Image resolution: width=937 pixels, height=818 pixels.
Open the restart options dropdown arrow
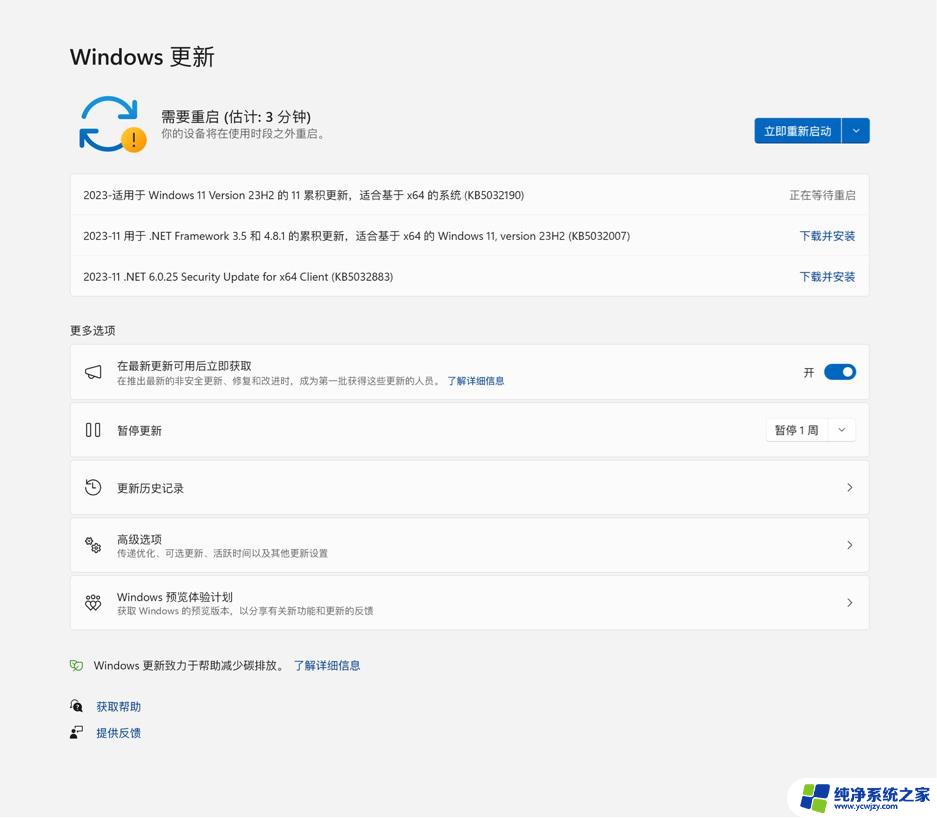(856, 131)
